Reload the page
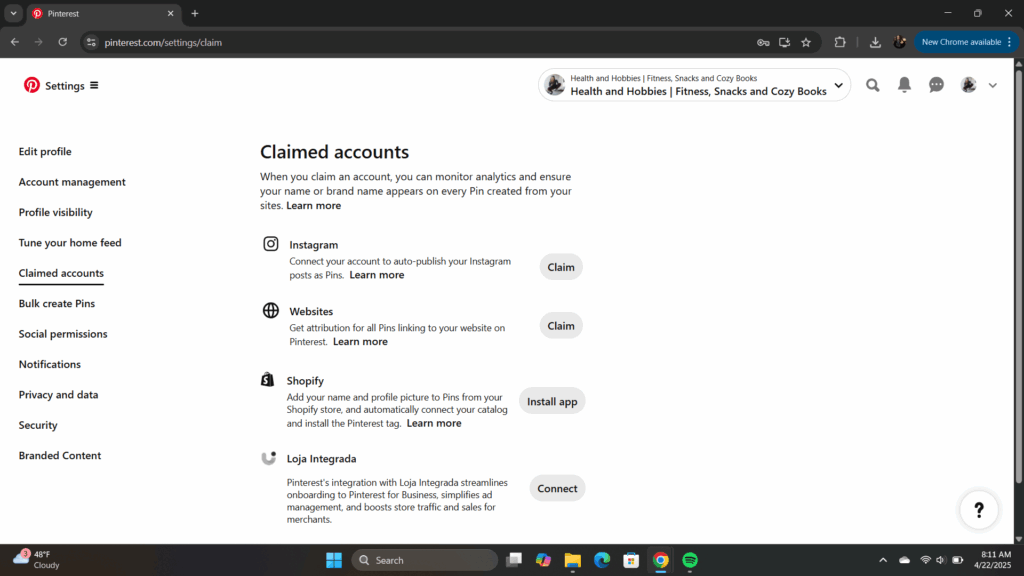1024x576 pixels. pyautogui.click(x=63, y=42)
